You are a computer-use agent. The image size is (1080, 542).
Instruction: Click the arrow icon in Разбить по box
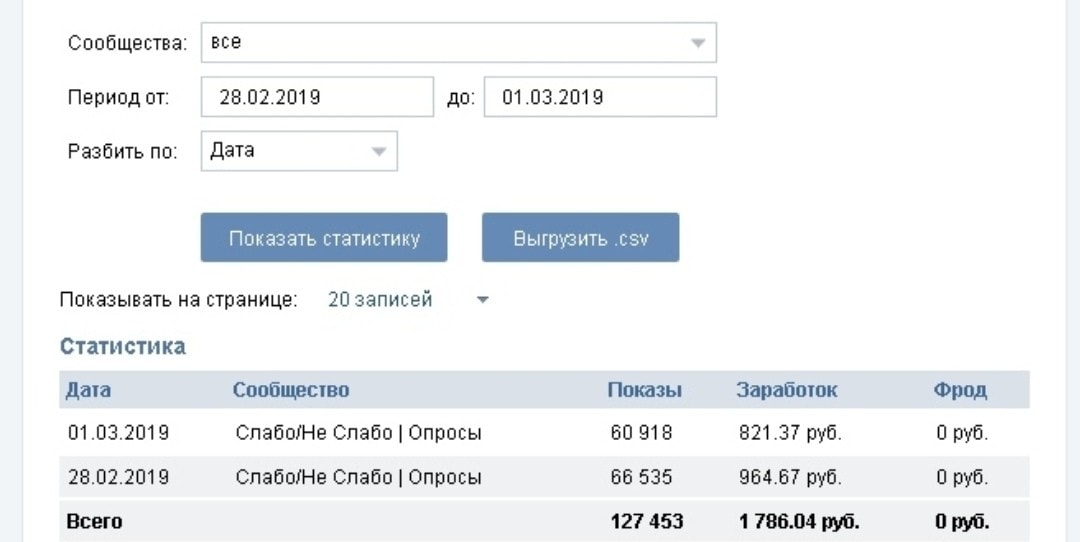379,152
